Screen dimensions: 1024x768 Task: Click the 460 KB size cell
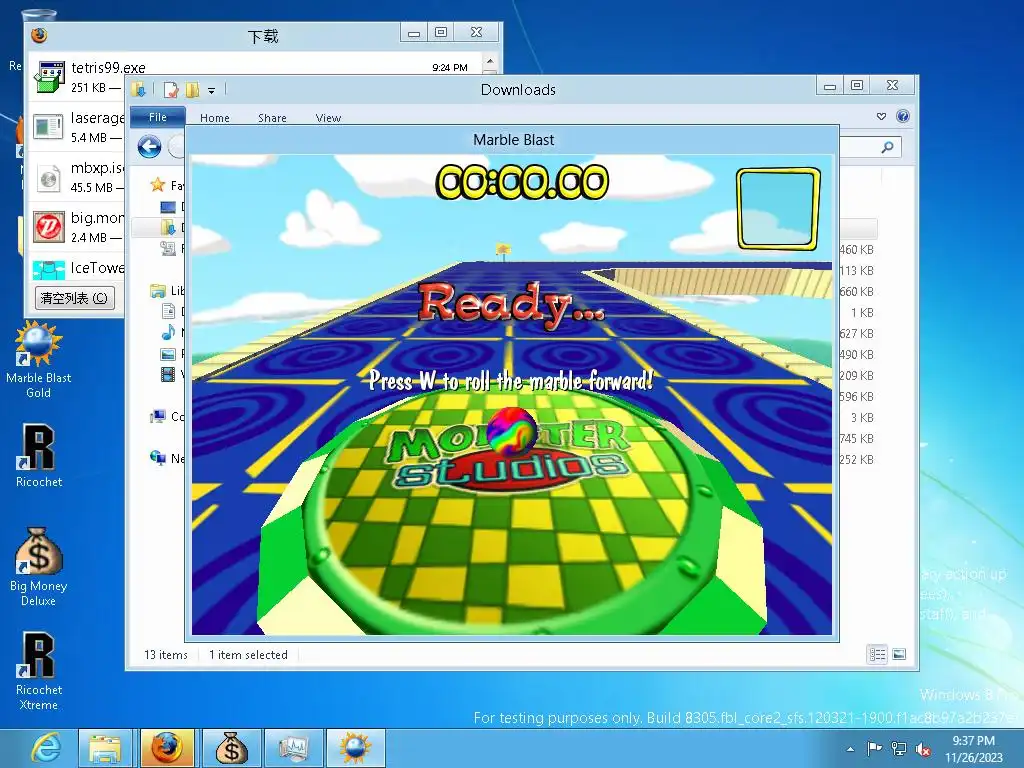(x=856, y=249)
